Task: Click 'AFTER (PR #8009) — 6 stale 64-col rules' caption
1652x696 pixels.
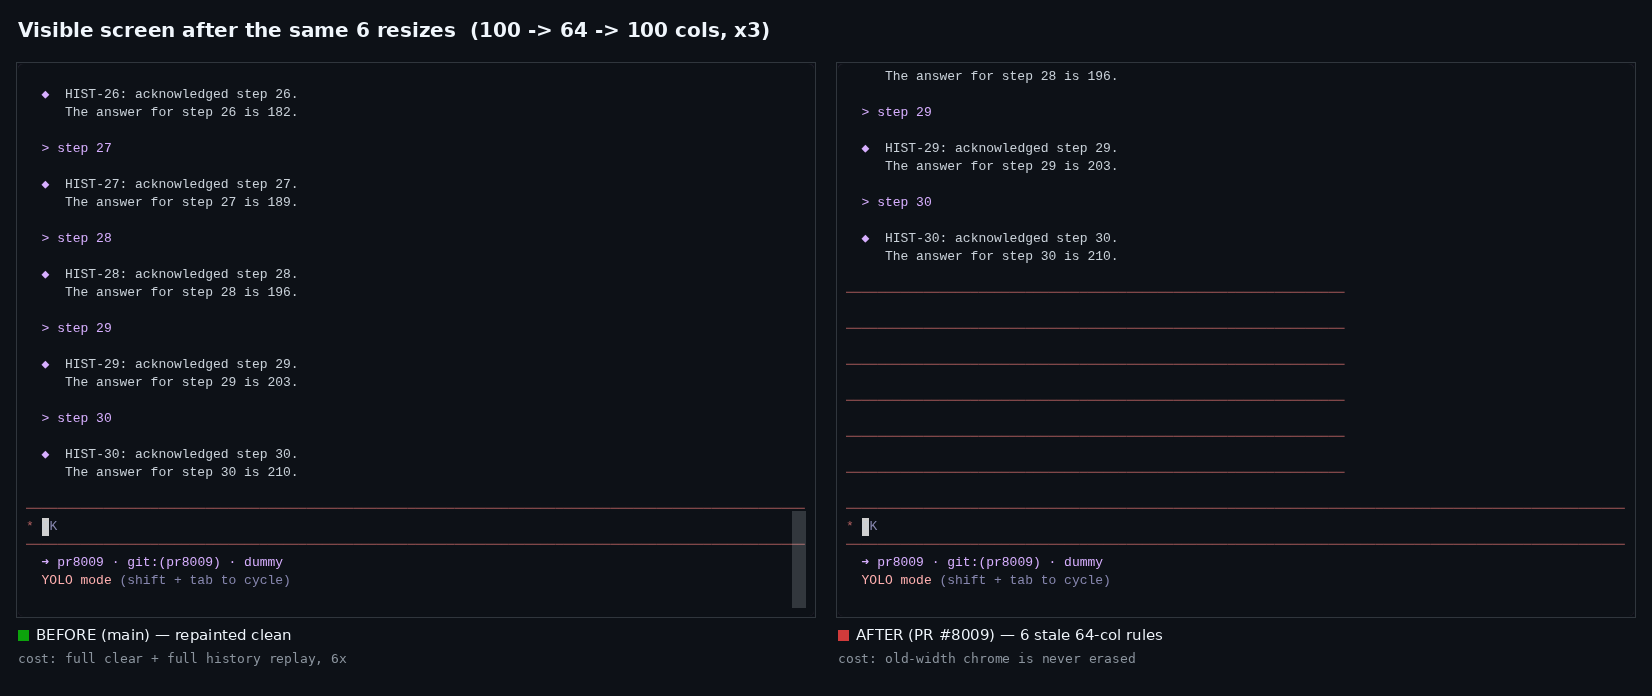Action: (x=1009, y=635)
